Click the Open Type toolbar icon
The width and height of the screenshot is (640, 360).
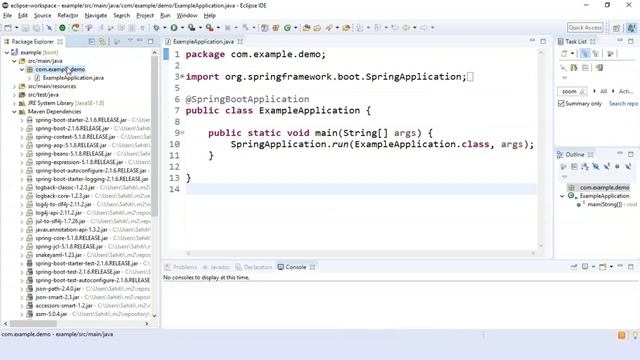[x=306, y=28]
